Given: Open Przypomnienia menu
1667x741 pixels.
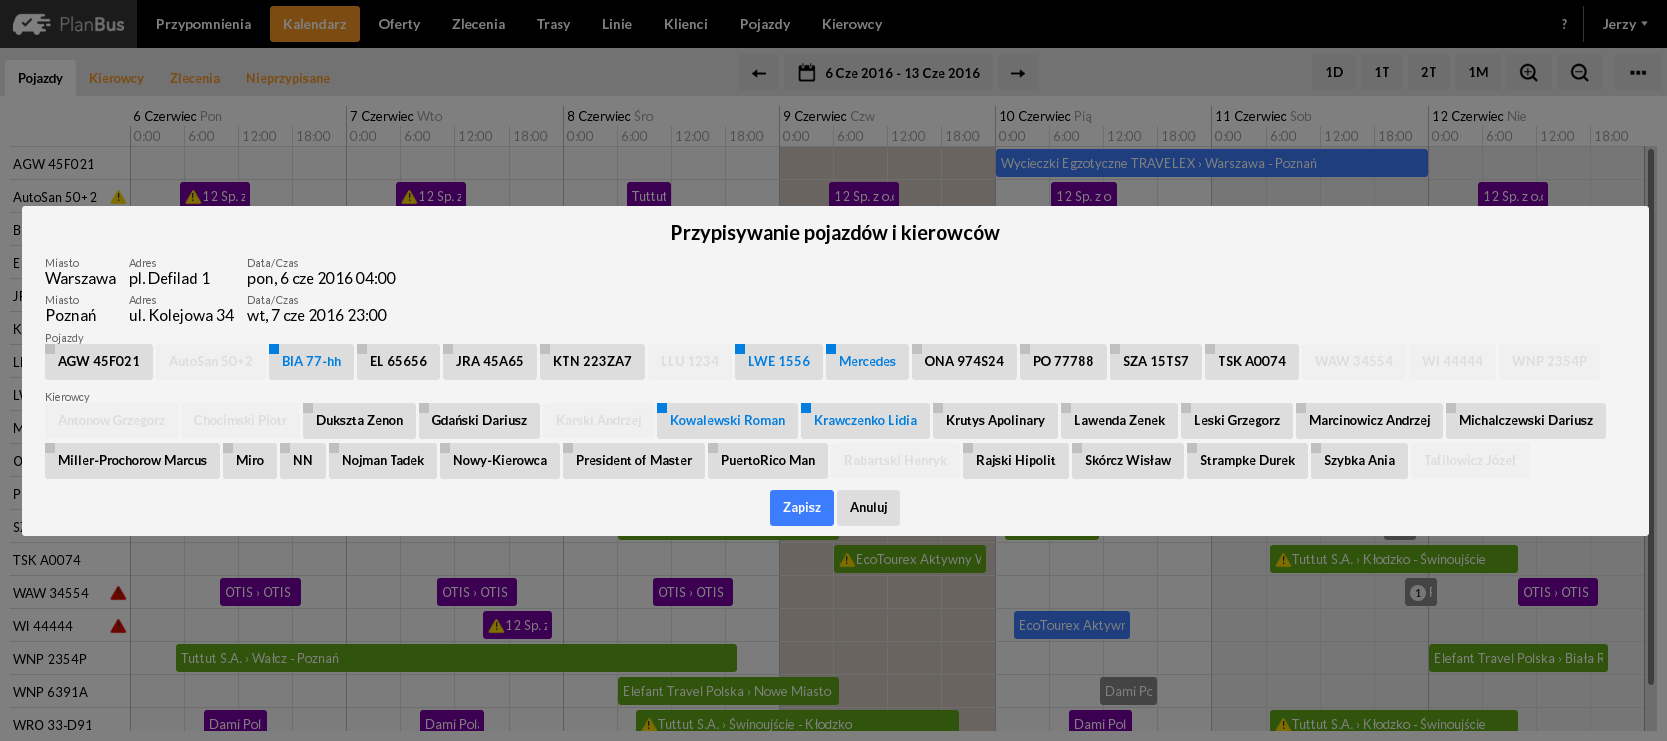Looking at the screenshot, I should 203,24.
